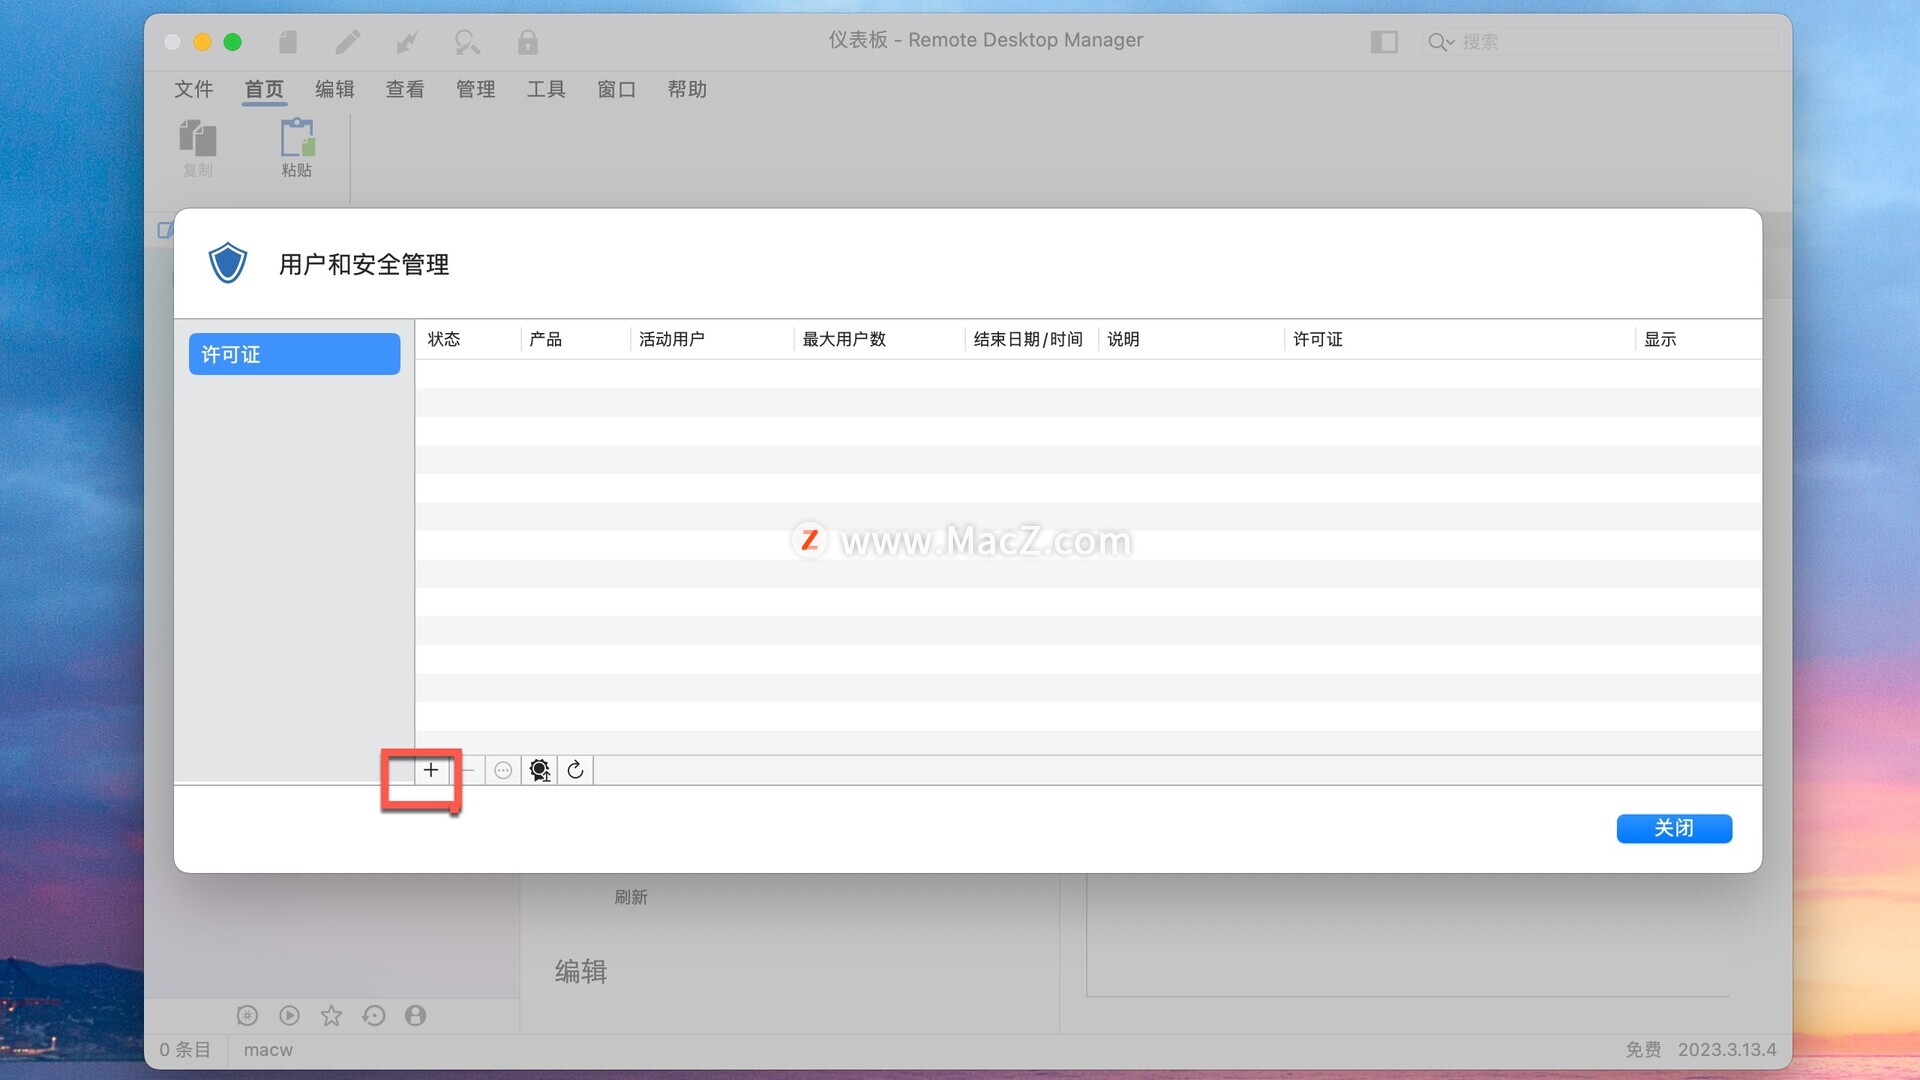Toggle the sidebar panel layout icon
This screenshot has width=1920, height=1080.
coord(1384,42)
